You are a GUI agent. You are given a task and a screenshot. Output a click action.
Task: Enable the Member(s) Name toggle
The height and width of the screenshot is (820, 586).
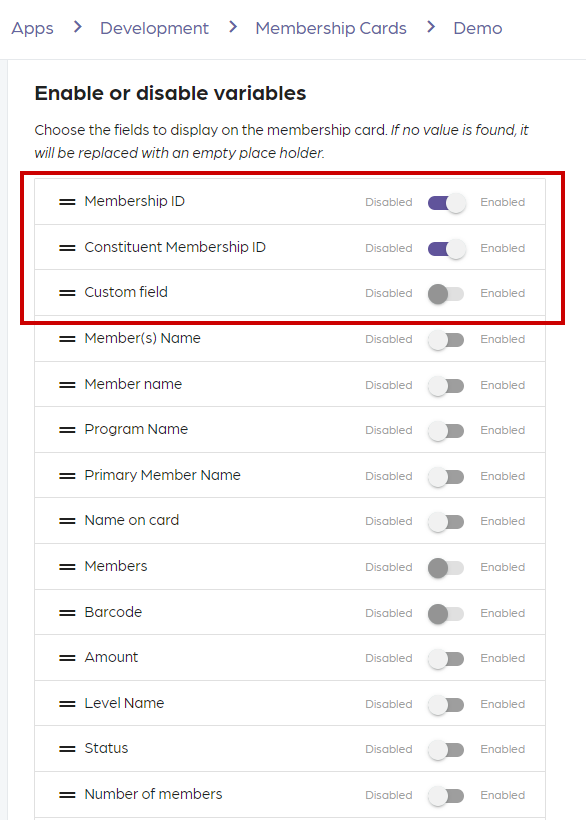pos(446,340)
